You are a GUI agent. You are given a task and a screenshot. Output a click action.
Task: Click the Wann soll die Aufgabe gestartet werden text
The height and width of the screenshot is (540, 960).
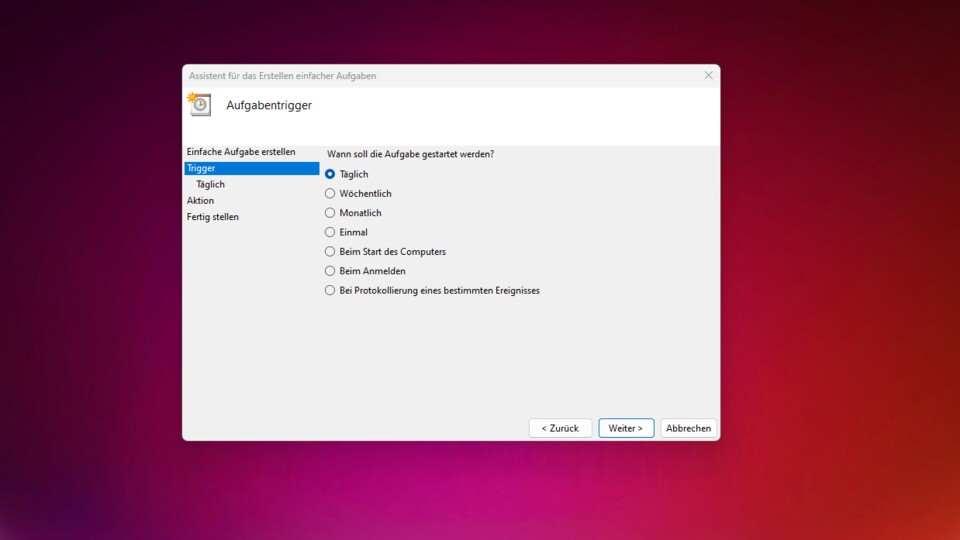click(x=410, y=154)
